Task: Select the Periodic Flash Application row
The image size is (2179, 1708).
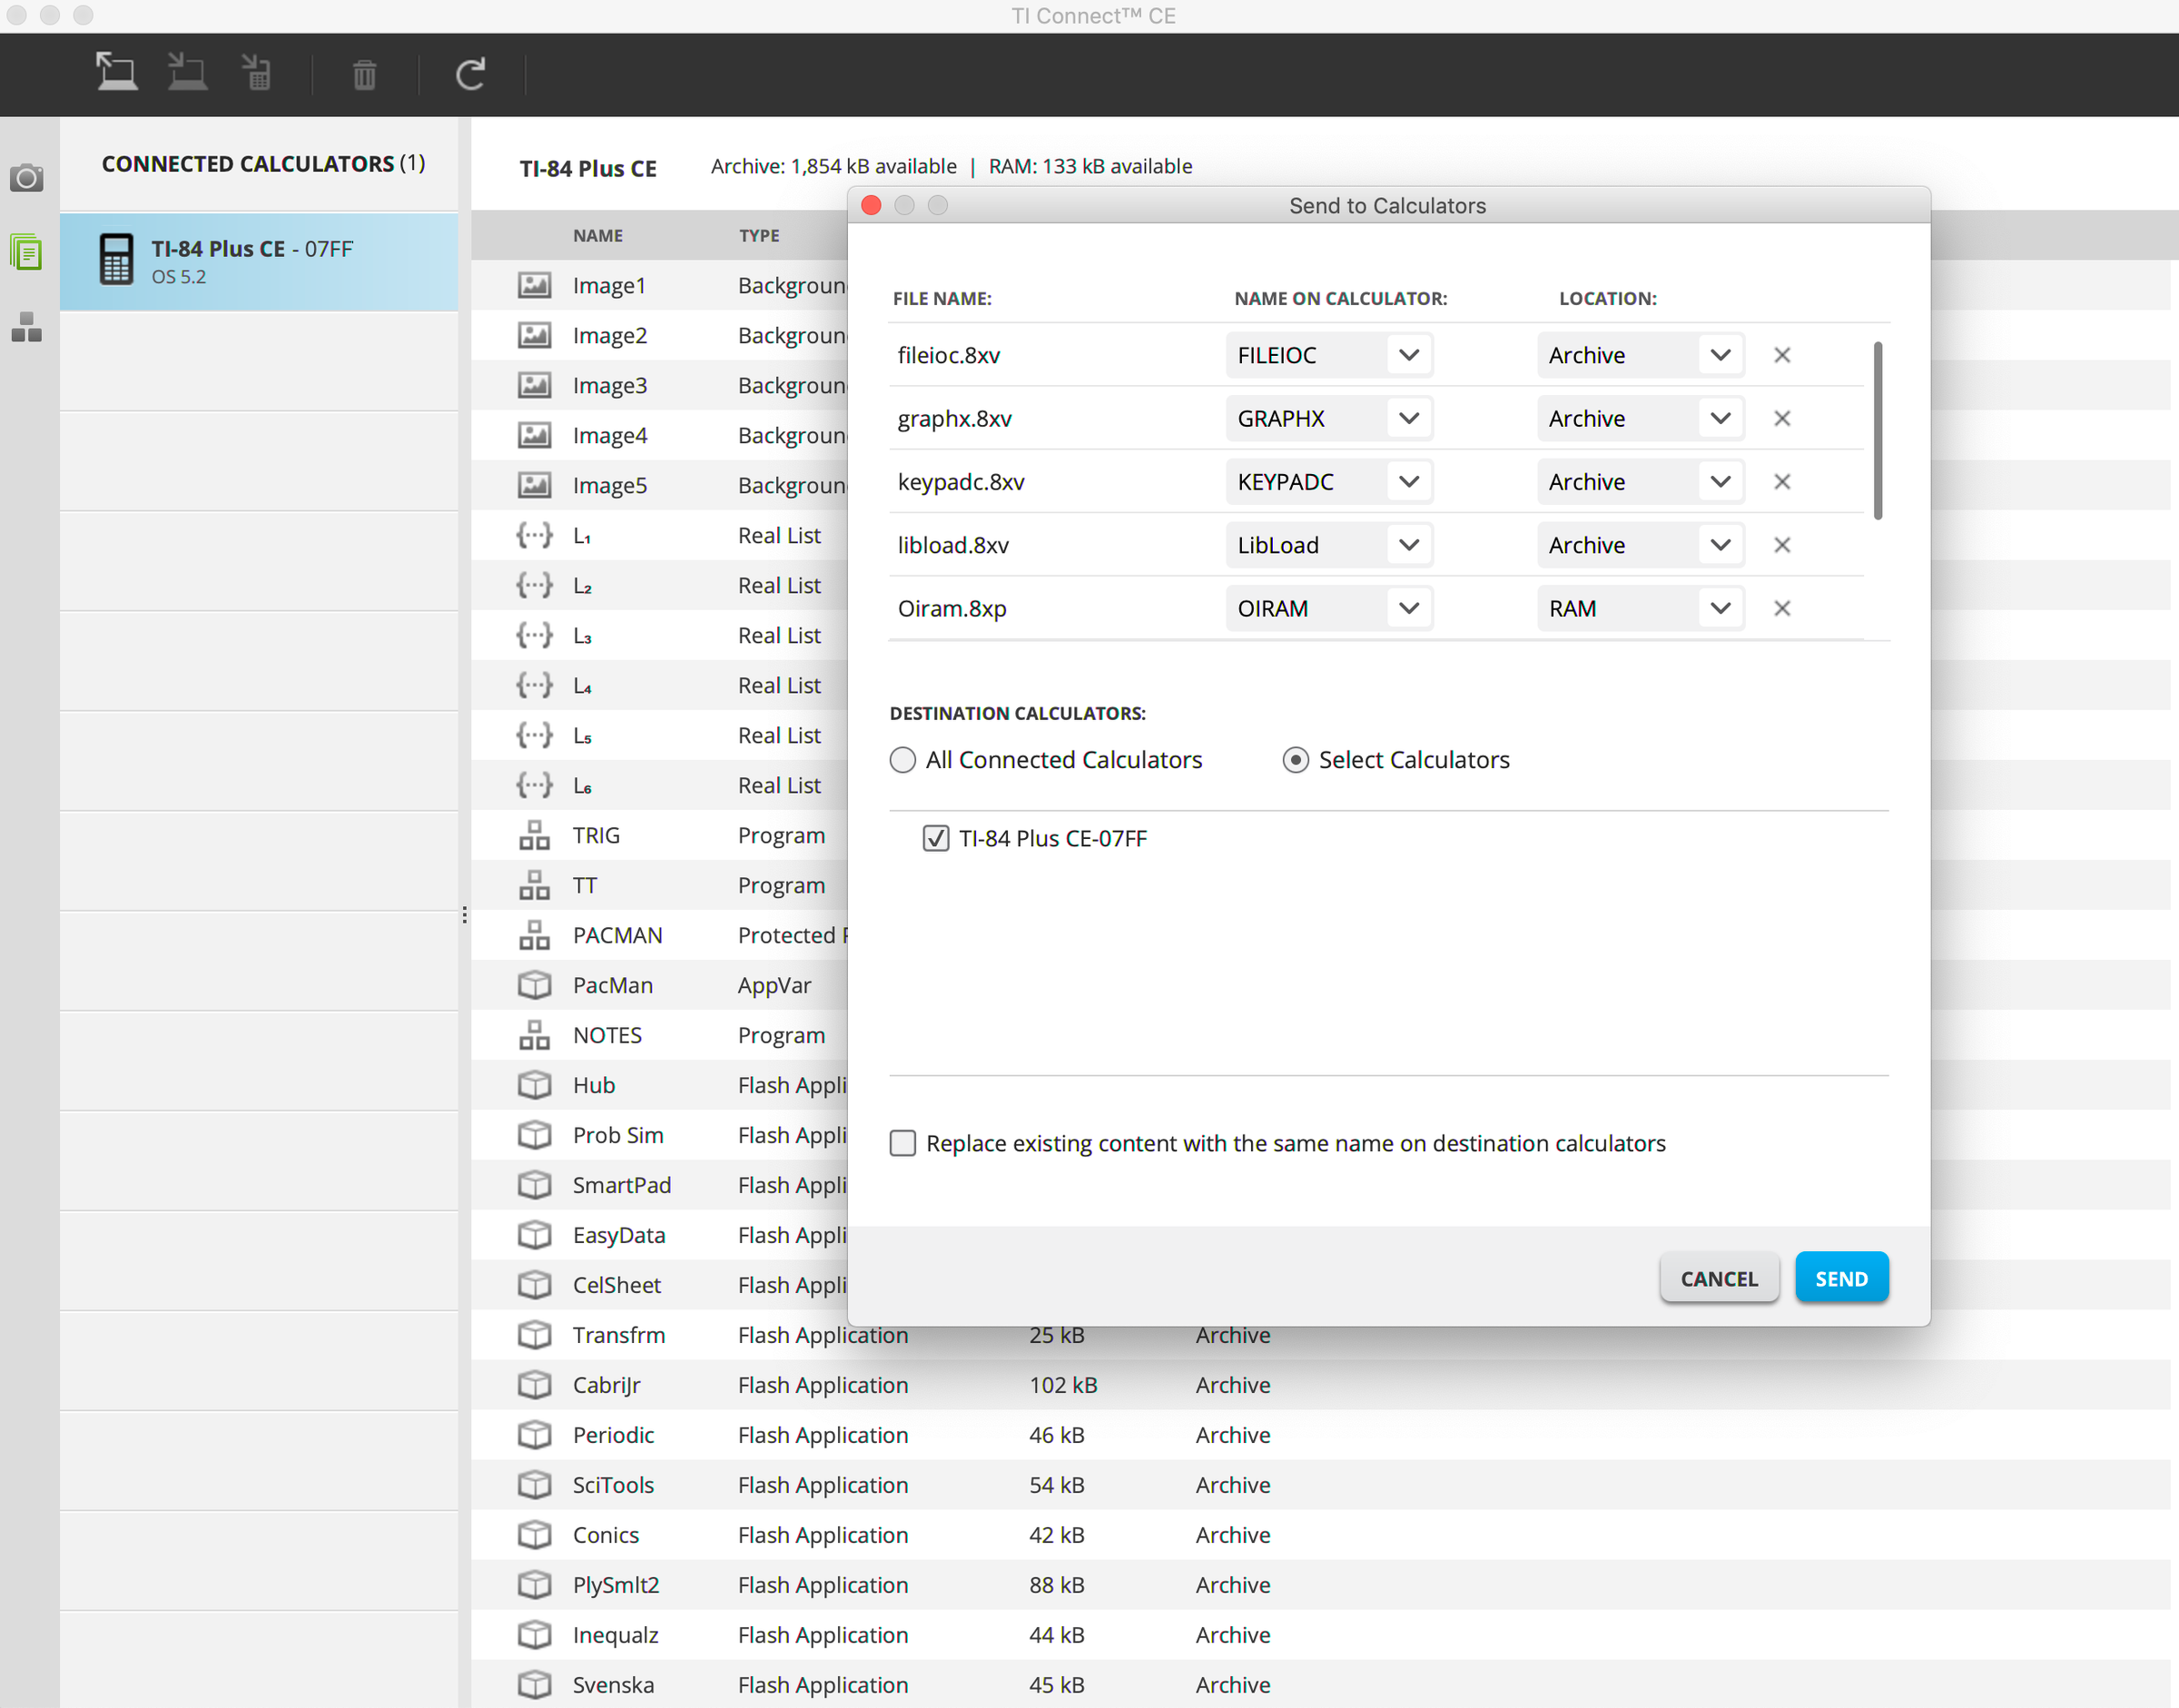Action: (x=613, y=1435)
